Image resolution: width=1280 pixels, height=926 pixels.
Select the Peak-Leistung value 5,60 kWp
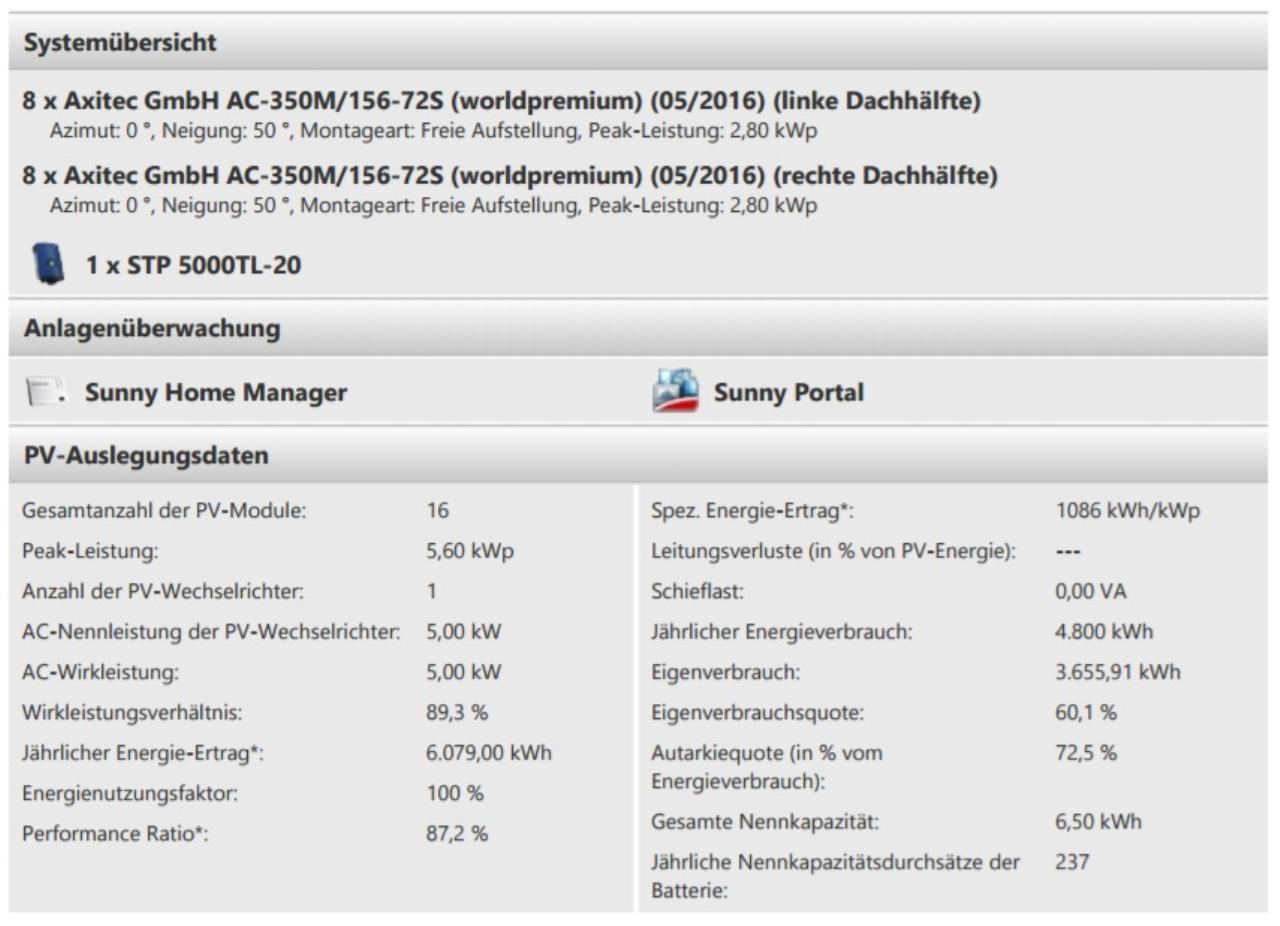[x=469, y=551]
